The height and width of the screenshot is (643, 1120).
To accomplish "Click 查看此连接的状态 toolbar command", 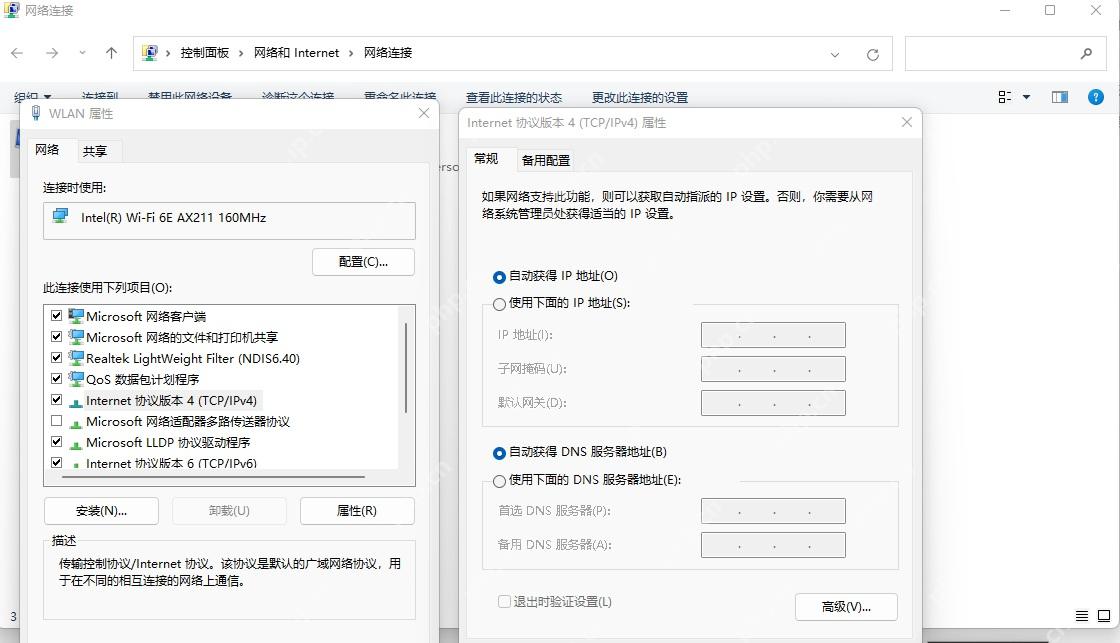I will [514, 98].
